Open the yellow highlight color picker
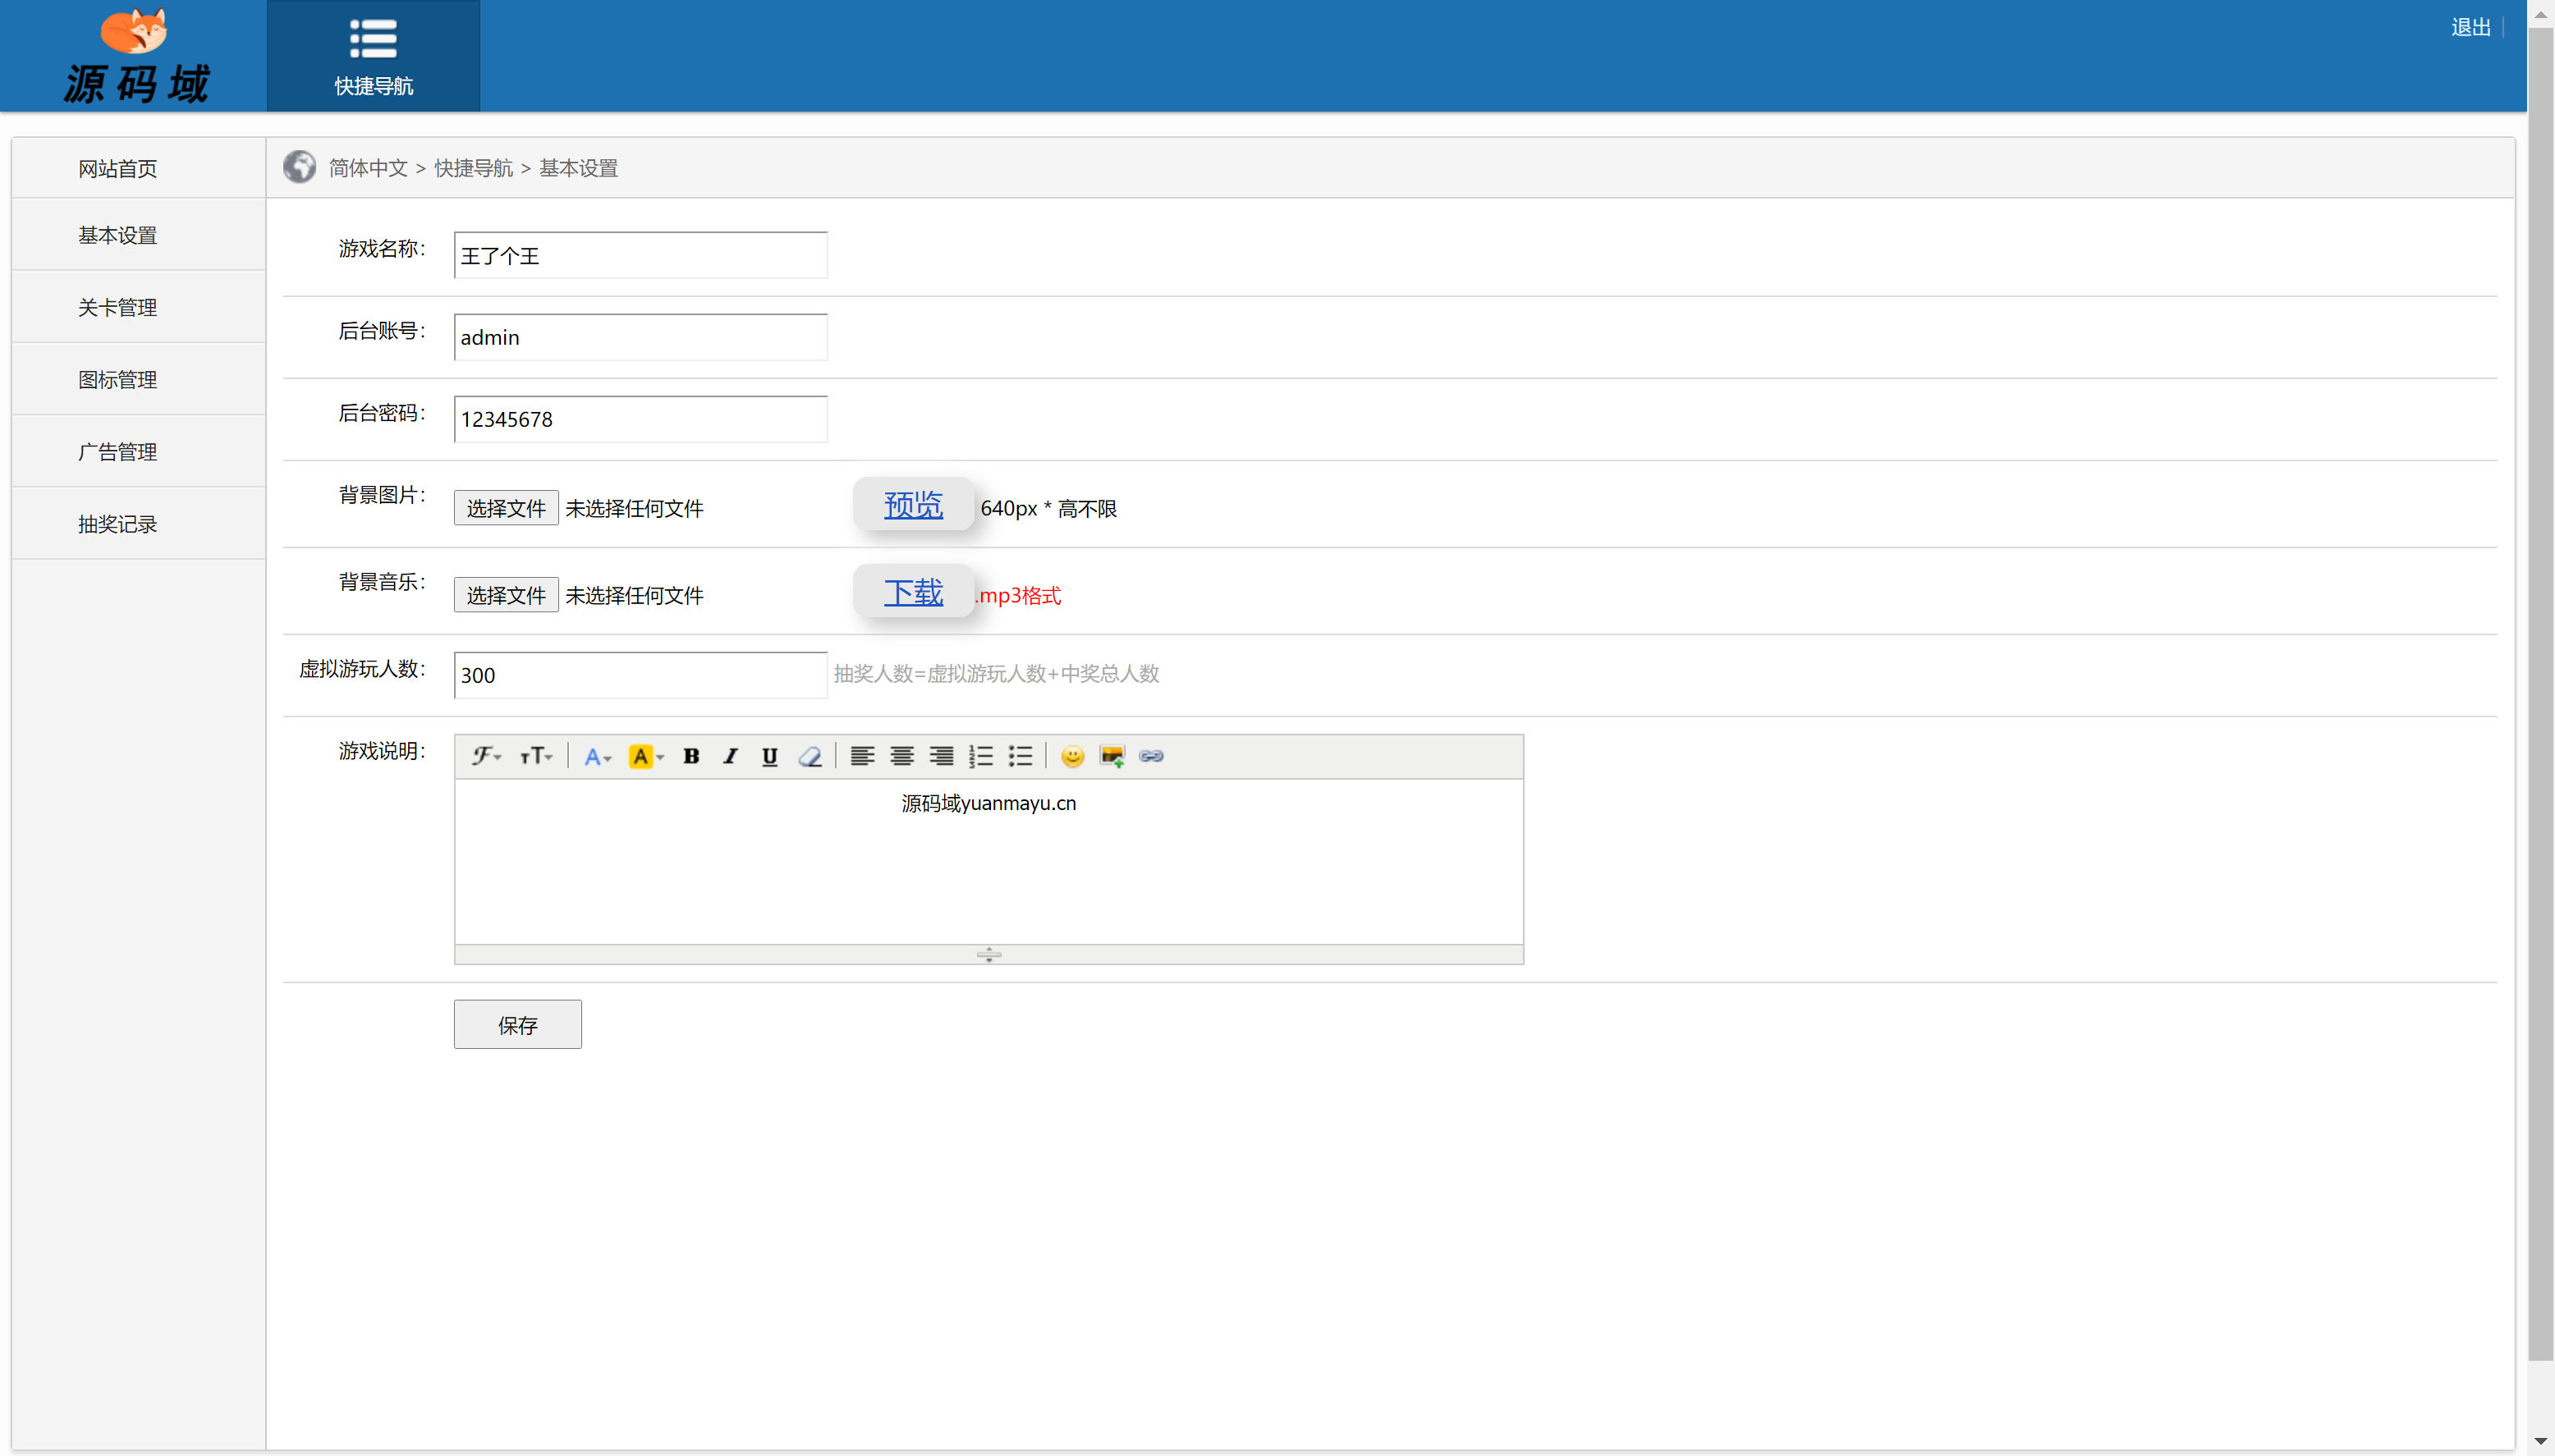Viewport: 2555px width, 1456px height. point(645,756)
